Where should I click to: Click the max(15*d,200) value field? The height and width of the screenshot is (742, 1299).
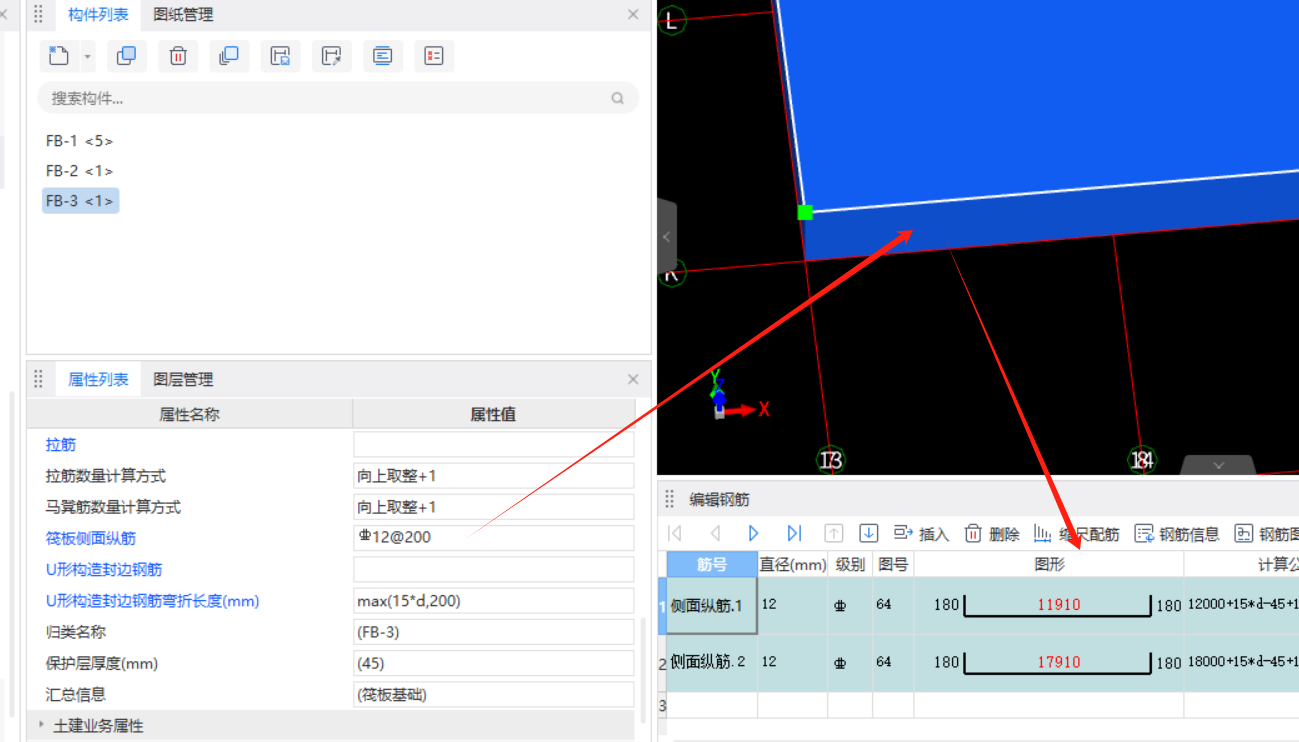pyautogui.click(x=494, y=601)
